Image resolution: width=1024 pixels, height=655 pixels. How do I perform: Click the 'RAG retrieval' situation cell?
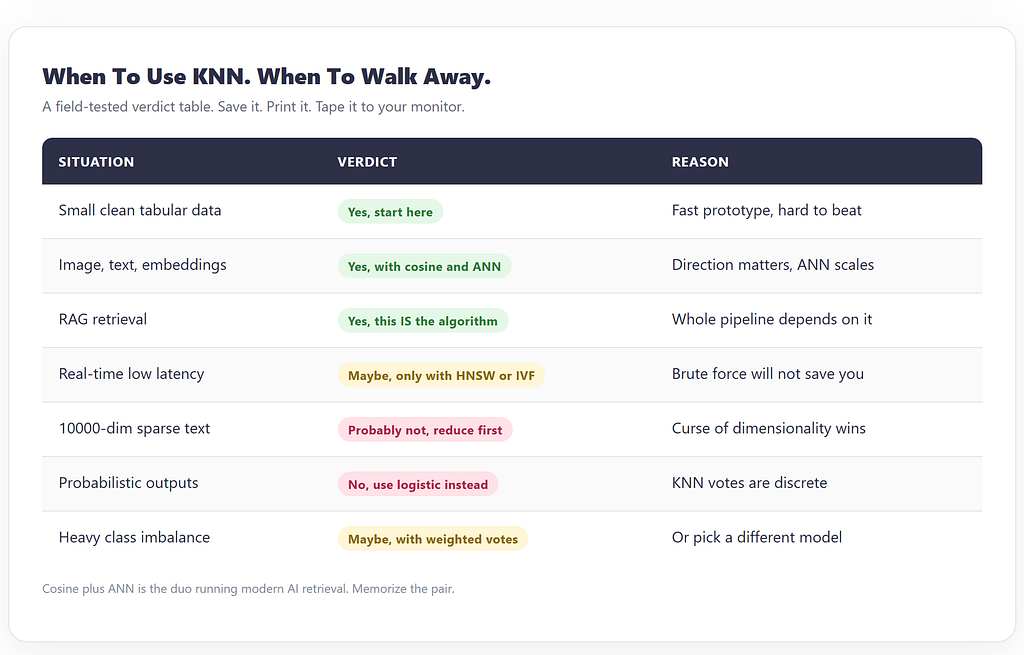[103, 319]
